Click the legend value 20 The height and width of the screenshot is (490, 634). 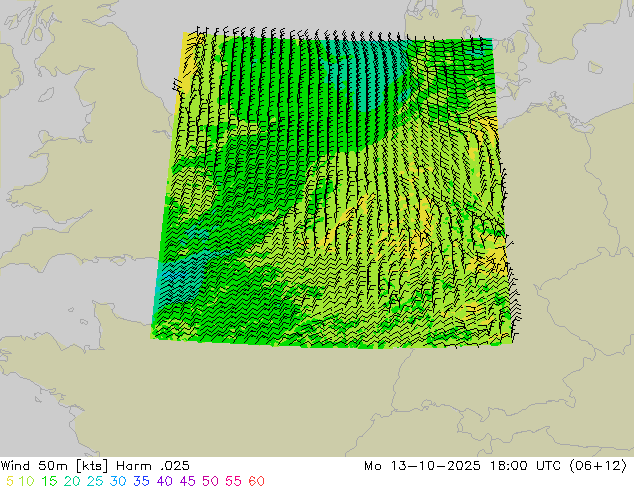(72, 481)
